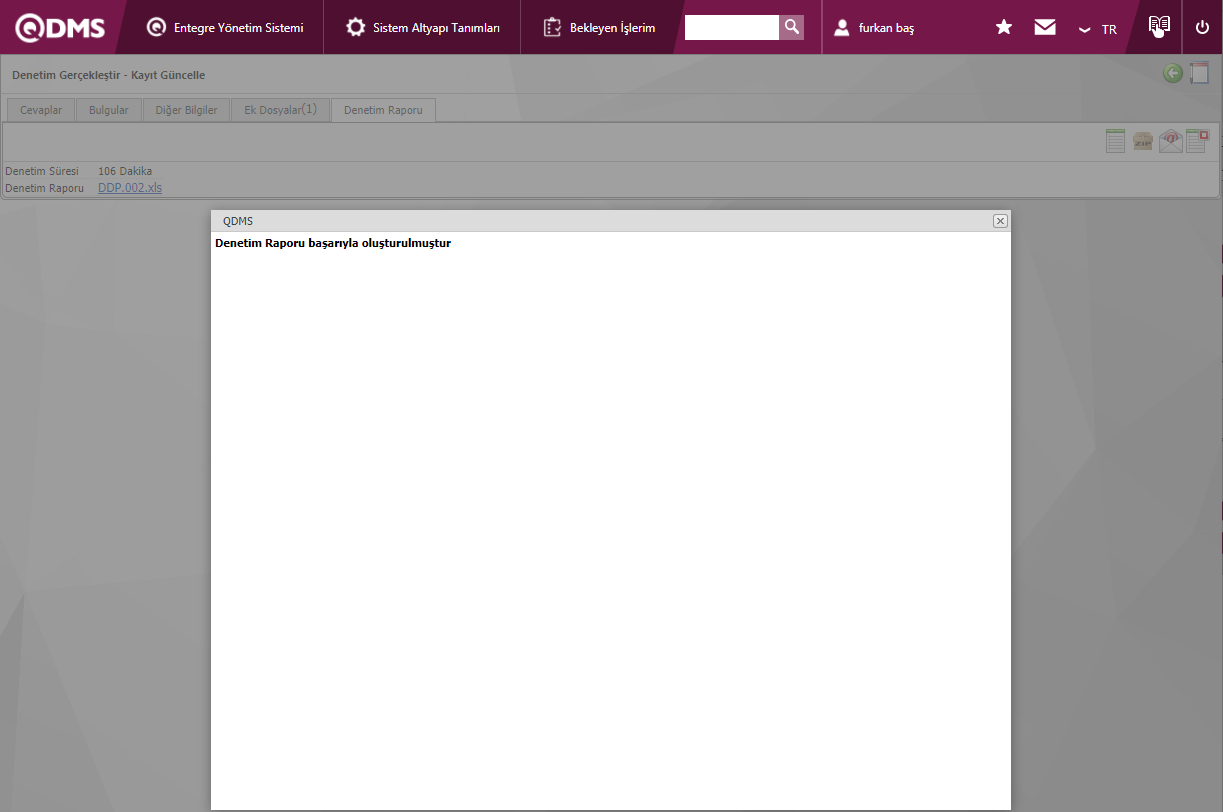Click the email report envelope icon

coord(1170,141)
